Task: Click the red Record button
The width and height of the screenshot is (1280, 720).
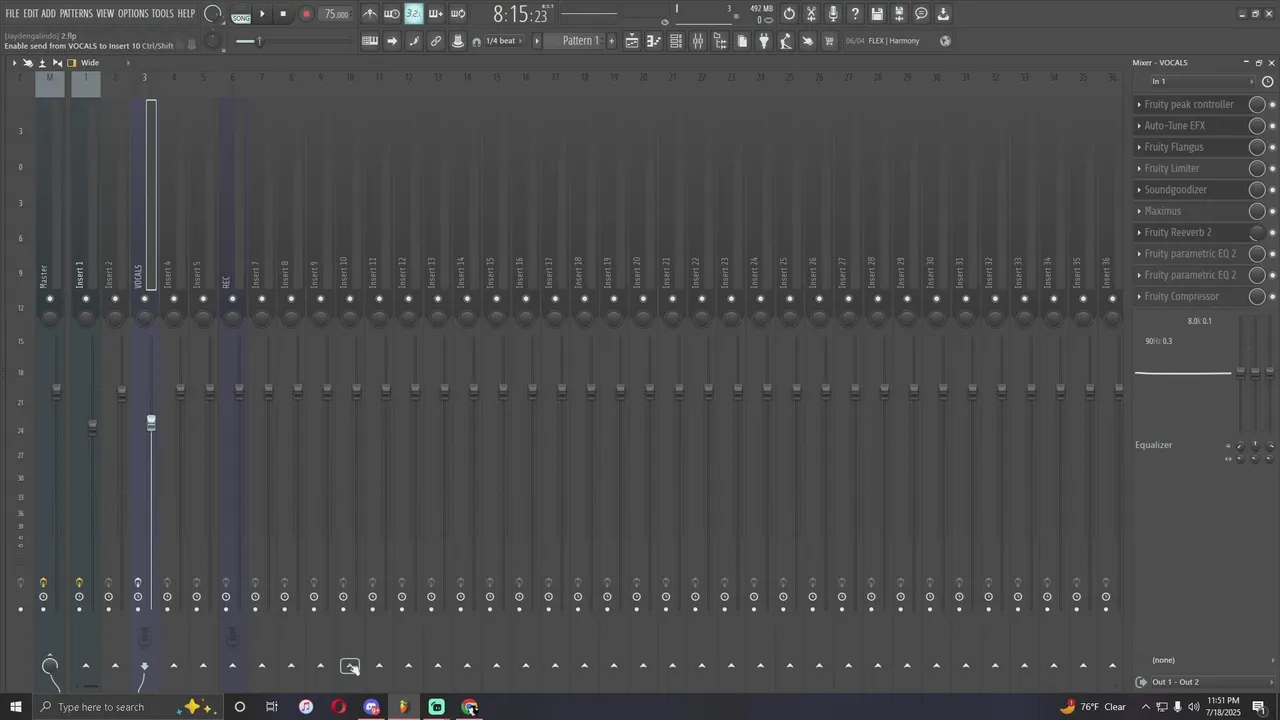Action: click(x=306, y=14)
